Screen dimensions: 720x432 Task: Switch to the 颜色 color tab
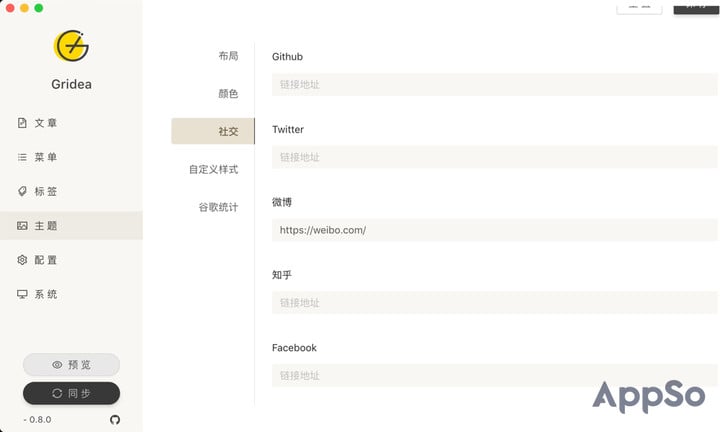[x=228, y=94]
